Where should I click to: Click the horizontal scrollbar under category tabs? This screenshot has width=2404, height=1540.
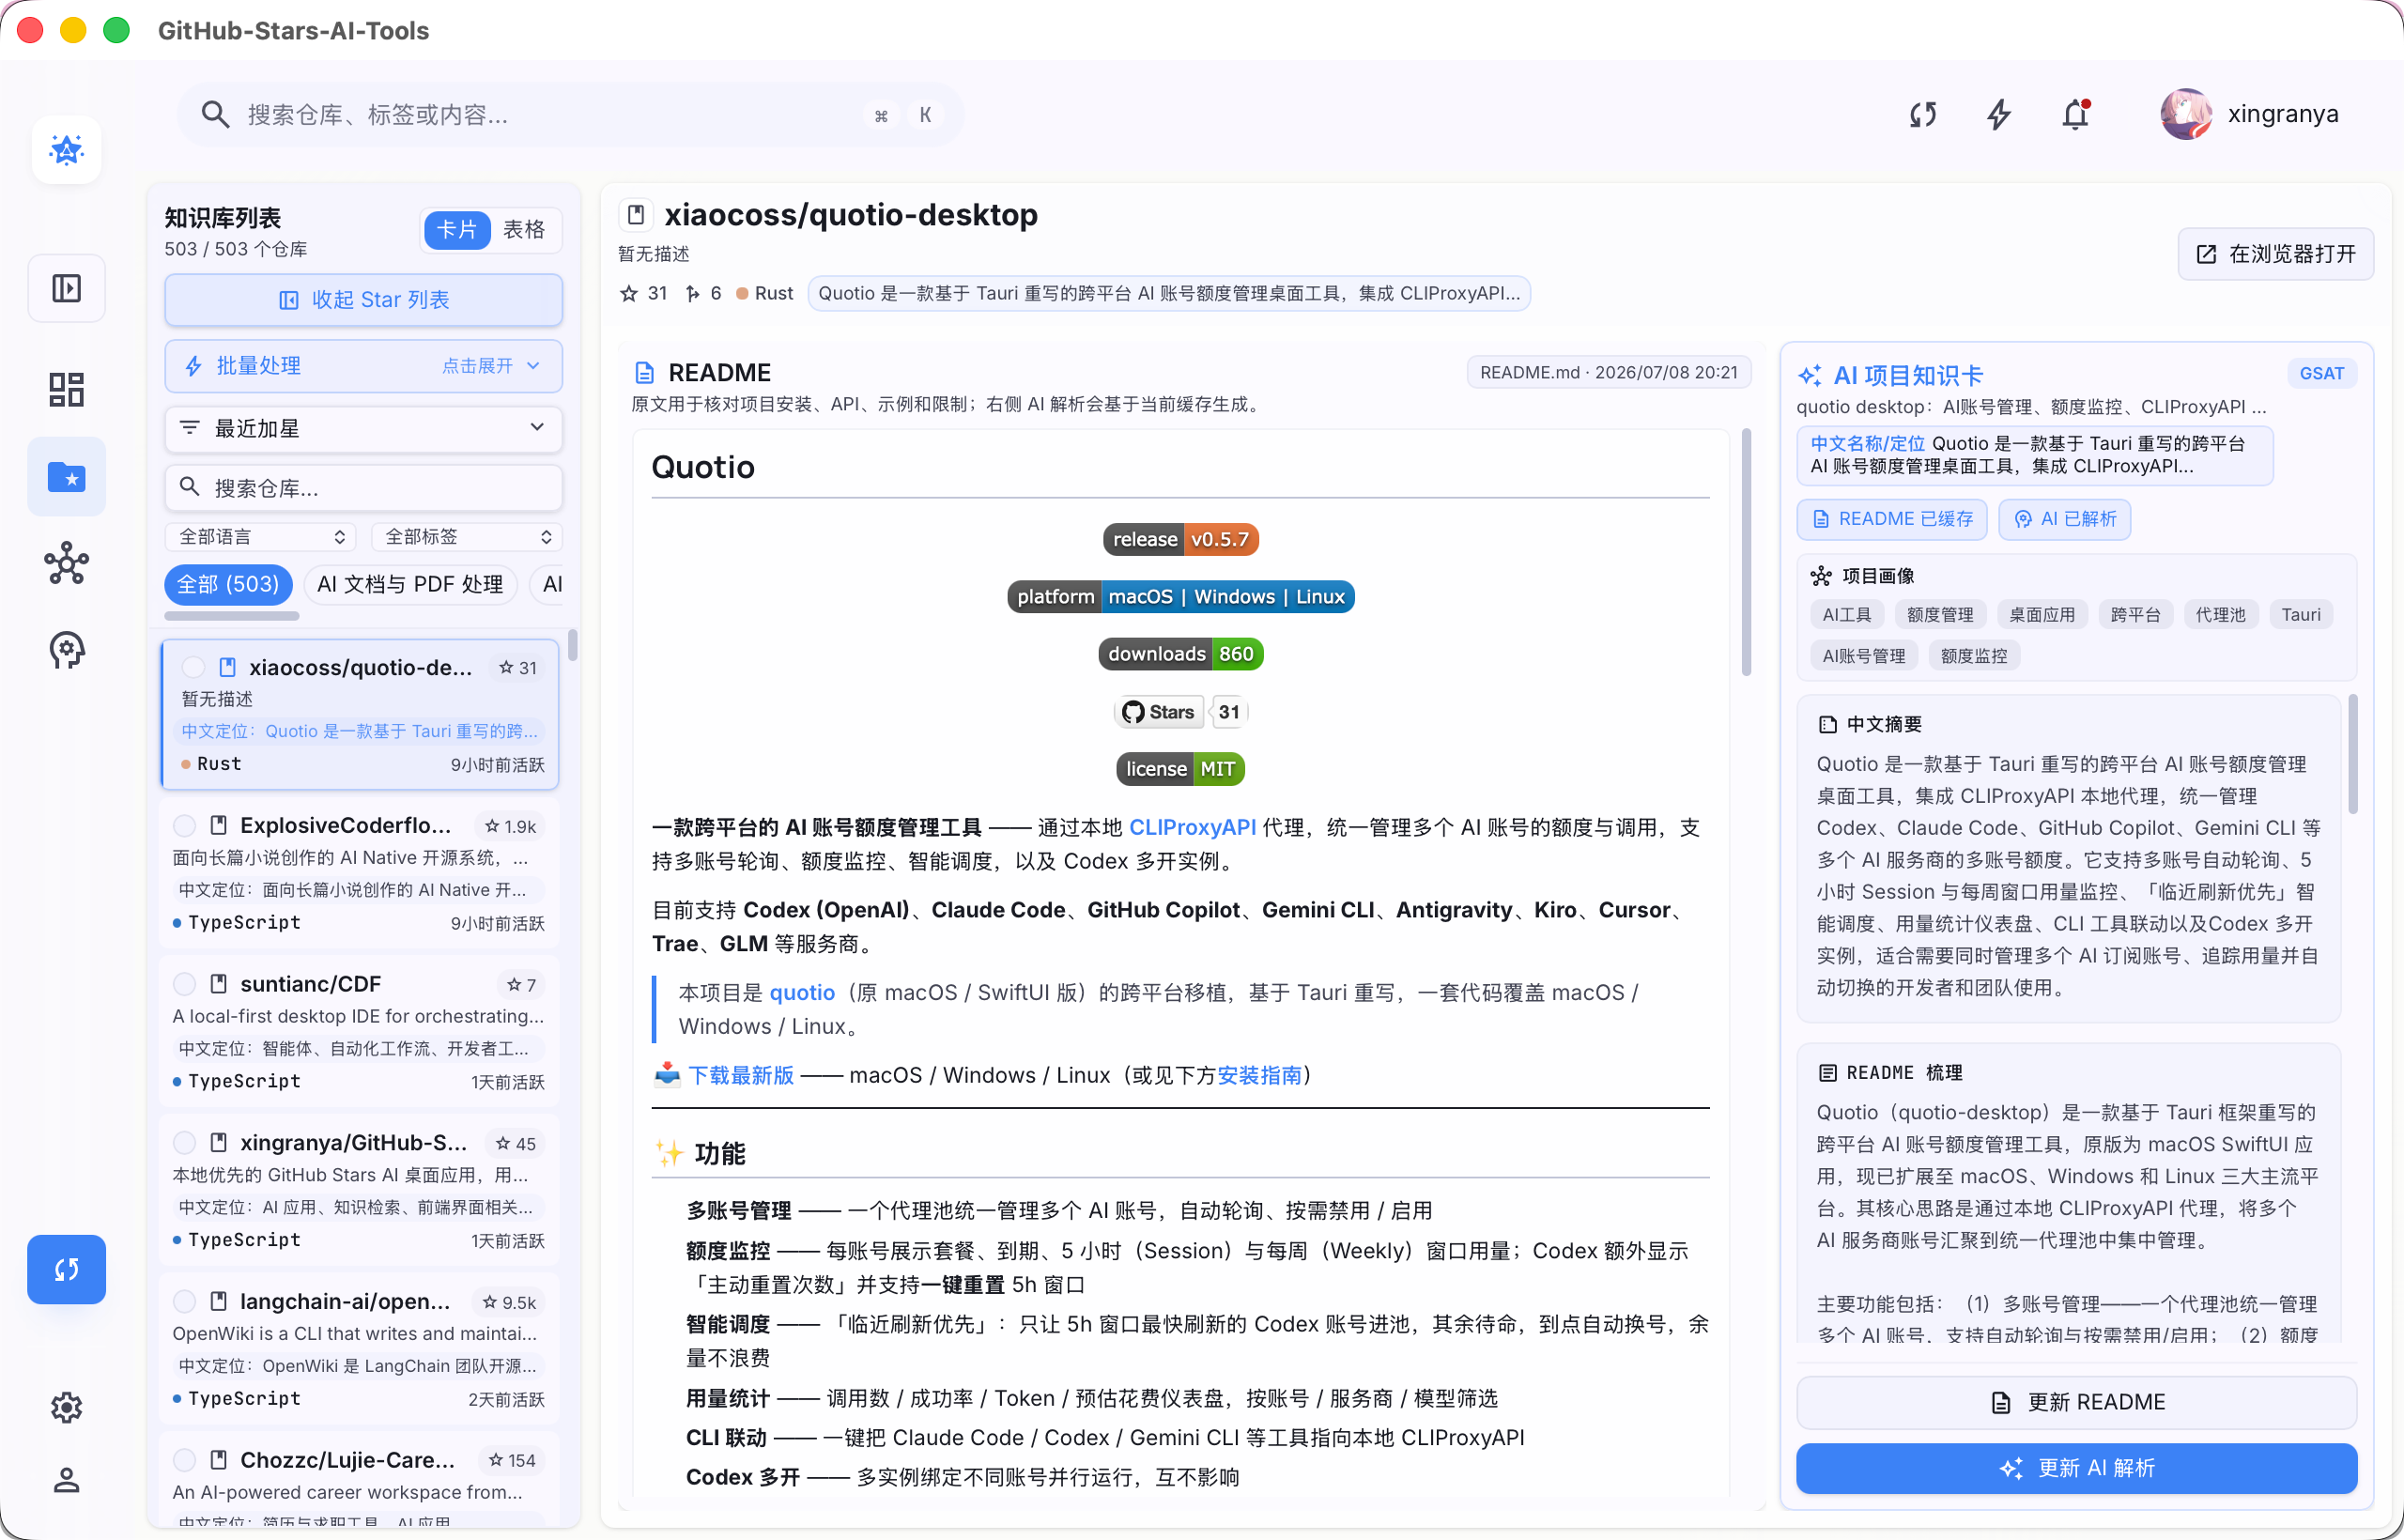(x=232, y=616)
